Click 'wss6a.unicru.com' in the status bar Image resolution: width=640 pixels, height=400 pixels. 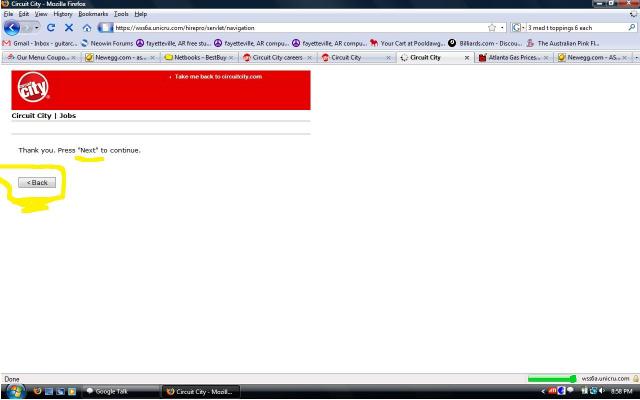tap(605, 379)
